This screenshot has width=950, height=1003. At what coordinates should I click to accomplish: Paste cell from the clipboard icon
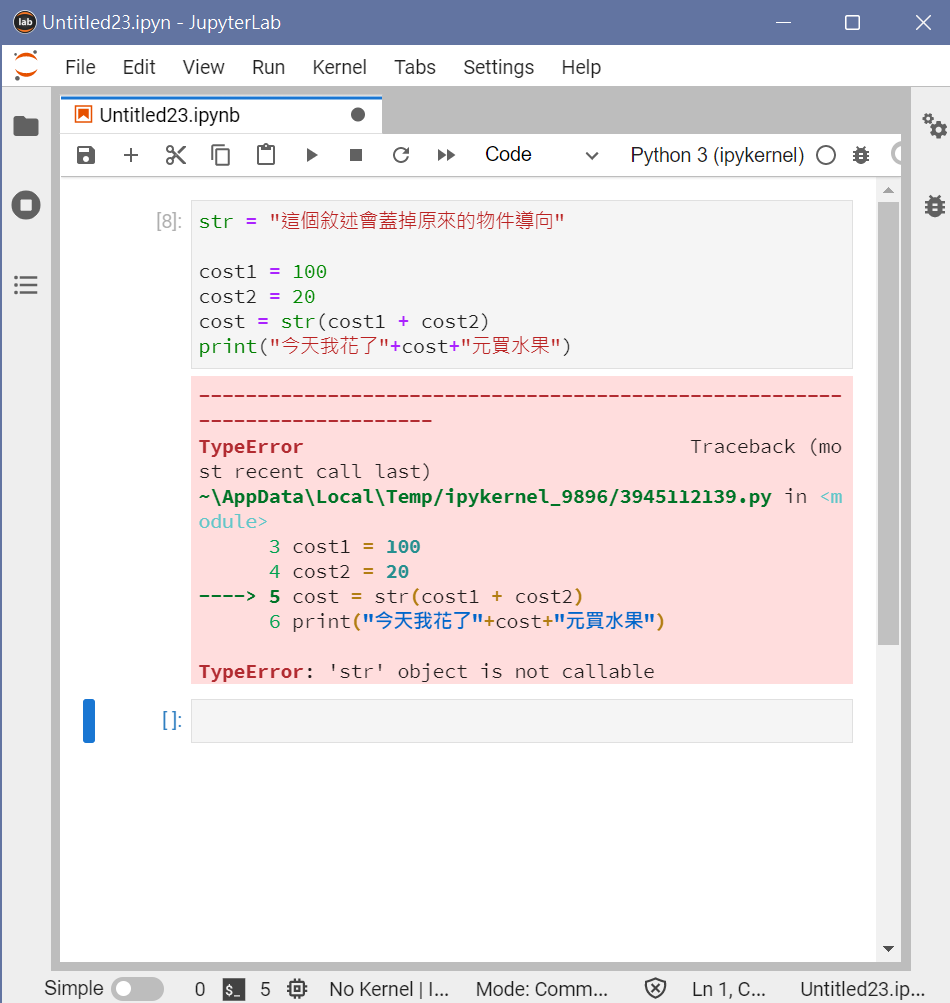tap(265, 154)
